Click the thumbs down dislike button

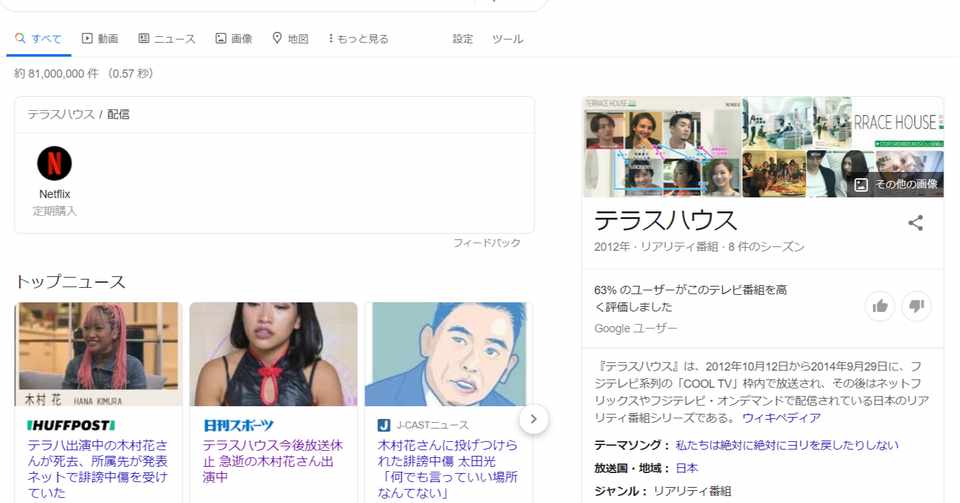pos(916,305)
